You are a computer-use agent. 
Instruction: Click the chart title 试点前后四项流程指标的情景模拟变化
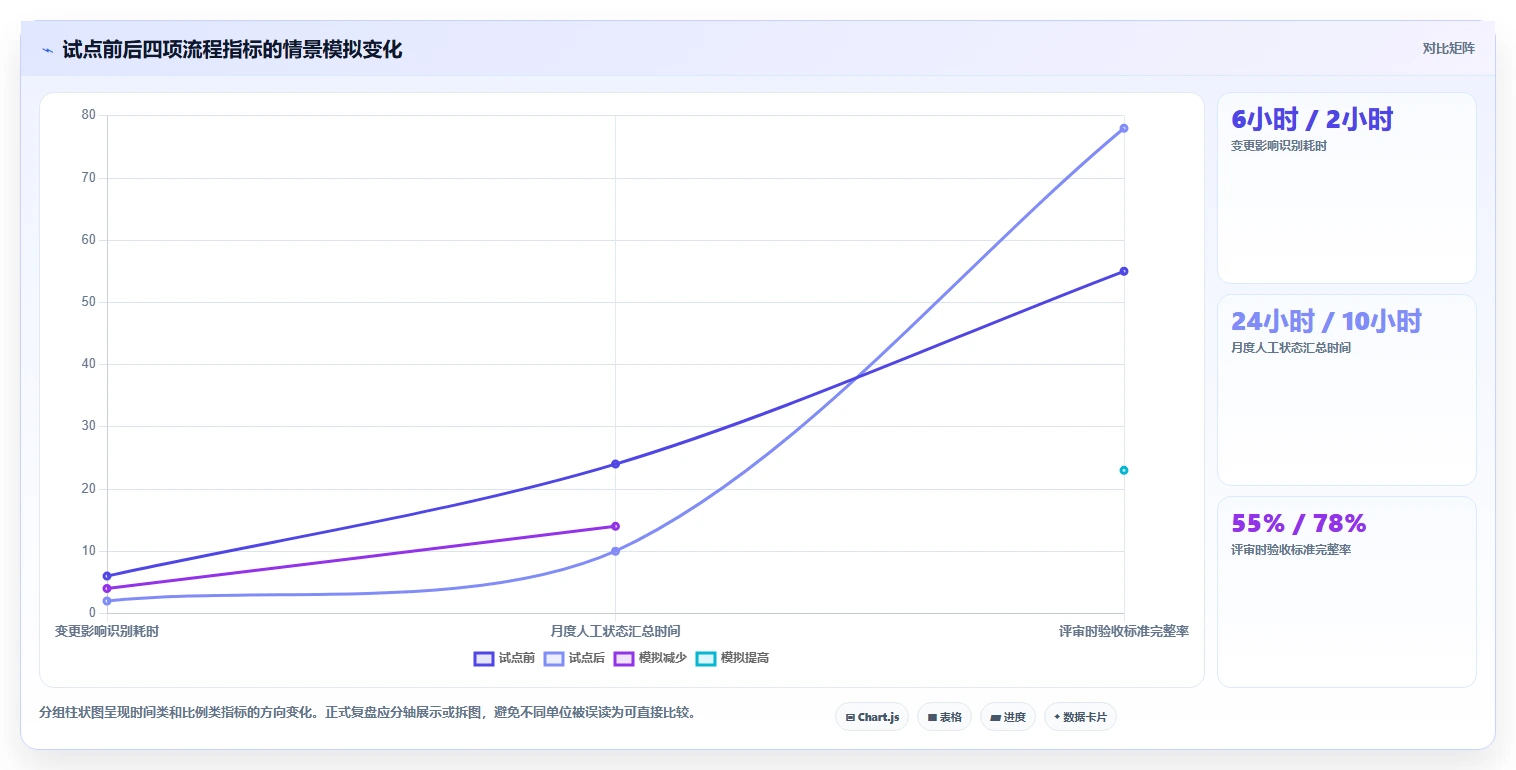[x=232, y=50]
